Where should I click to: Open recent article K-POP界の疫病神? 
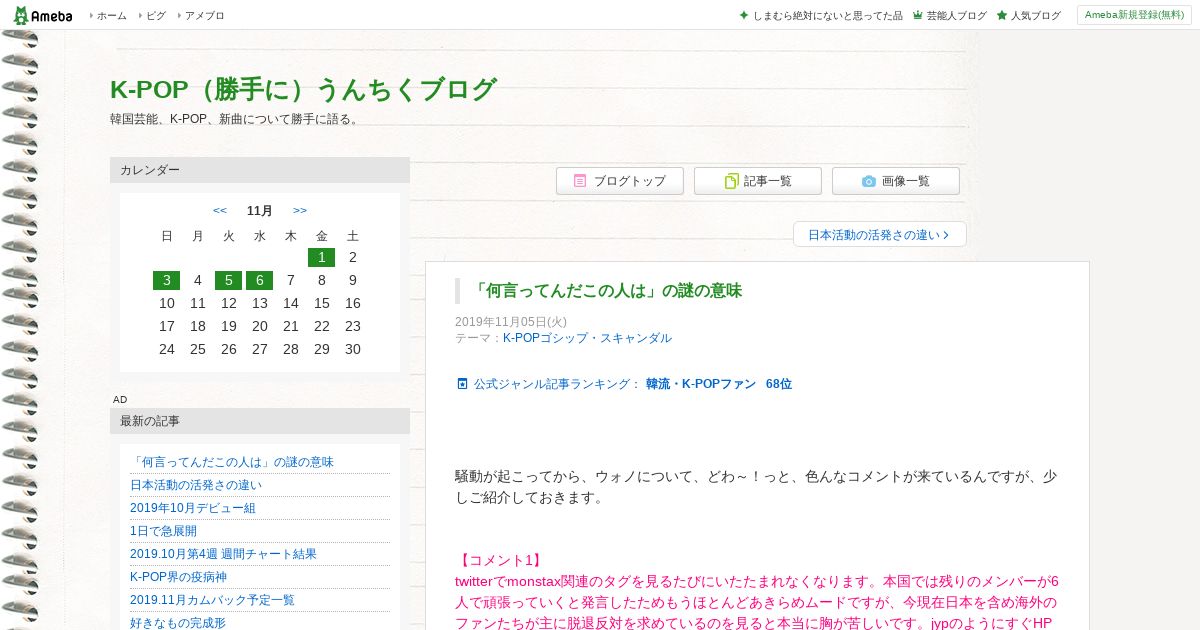pyautogui.click(x=179, y=577)
